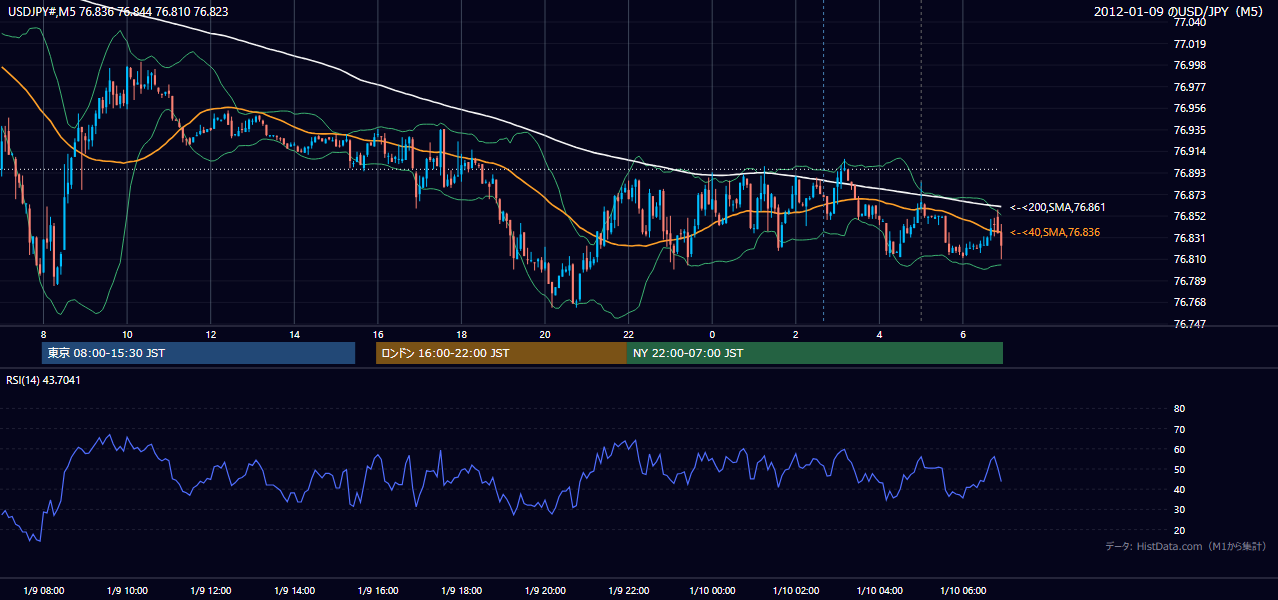The height and width of the screenshot is (600, 1278).
Task: Click the 1/9 20:00 time label
Action: coord(545,590)
